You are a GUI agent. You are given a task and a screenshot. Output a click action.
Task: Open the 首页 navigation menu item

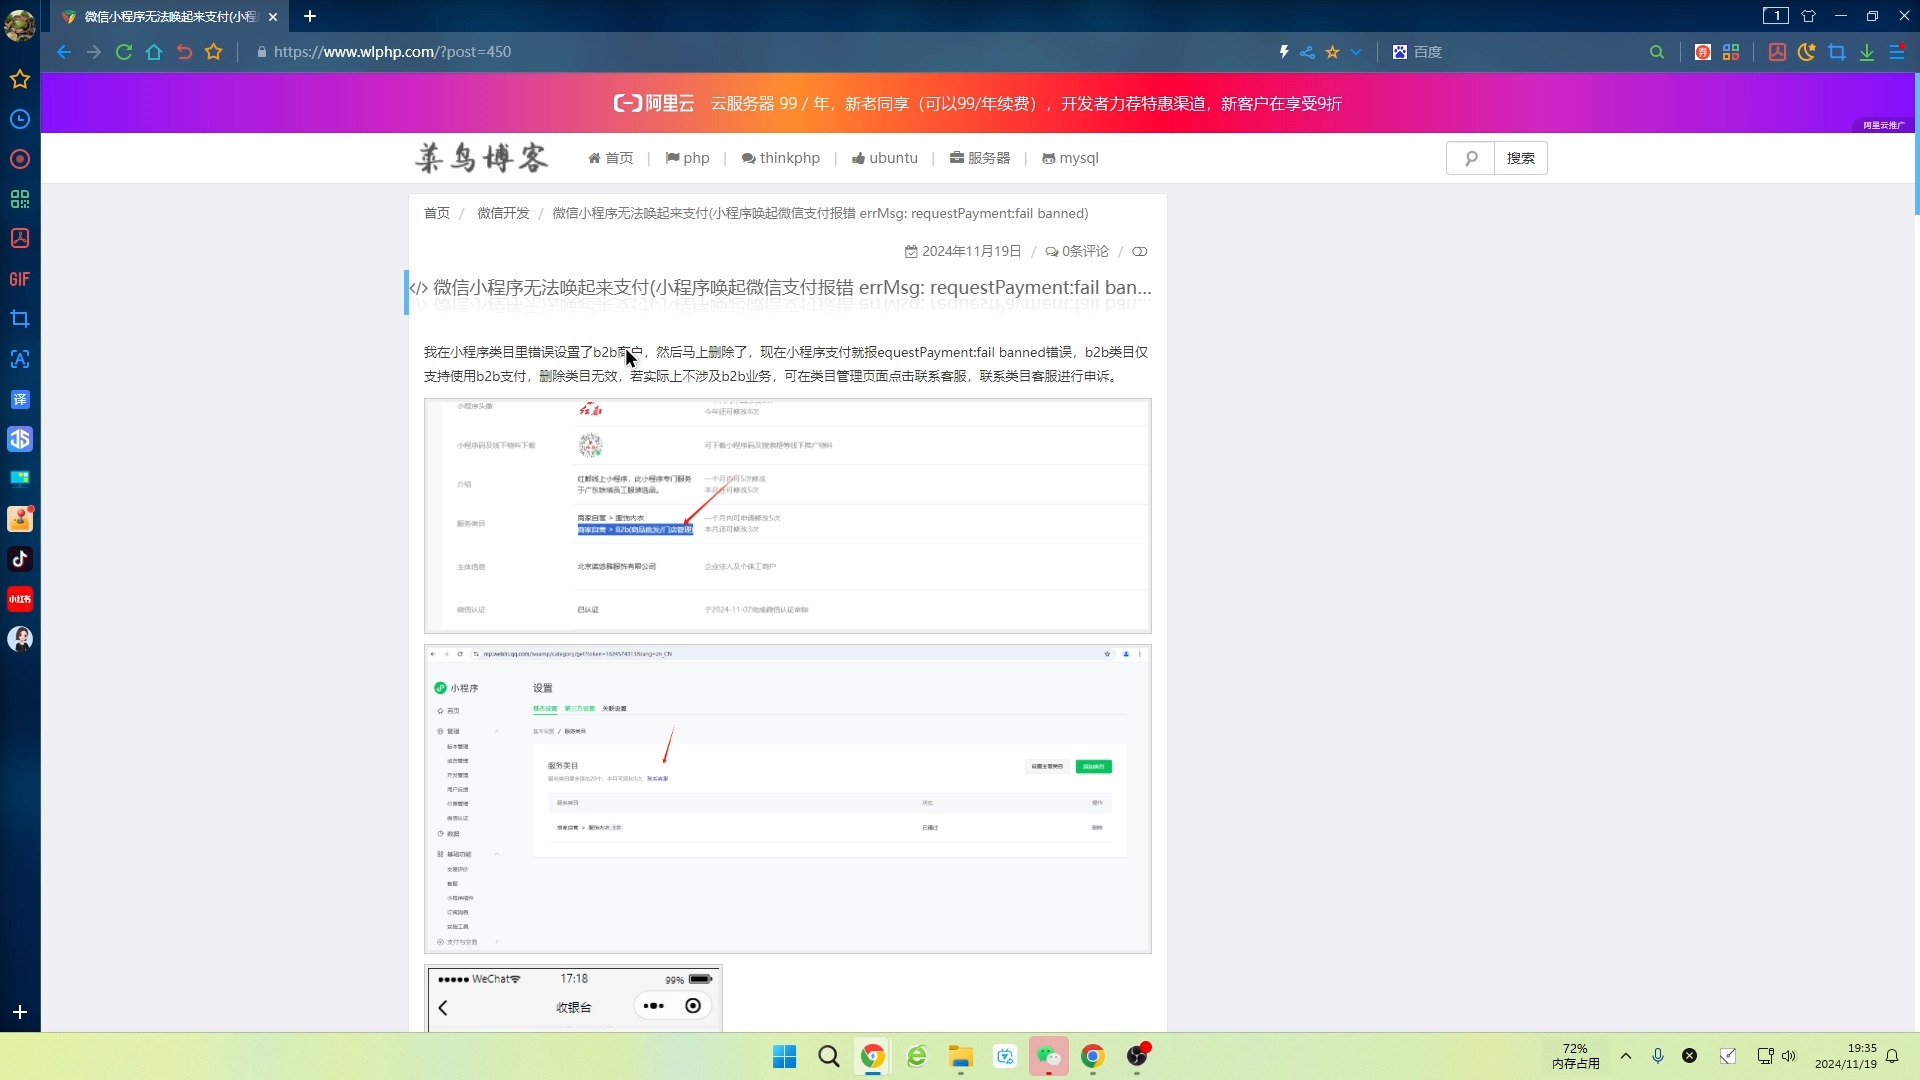pos(611,158)
